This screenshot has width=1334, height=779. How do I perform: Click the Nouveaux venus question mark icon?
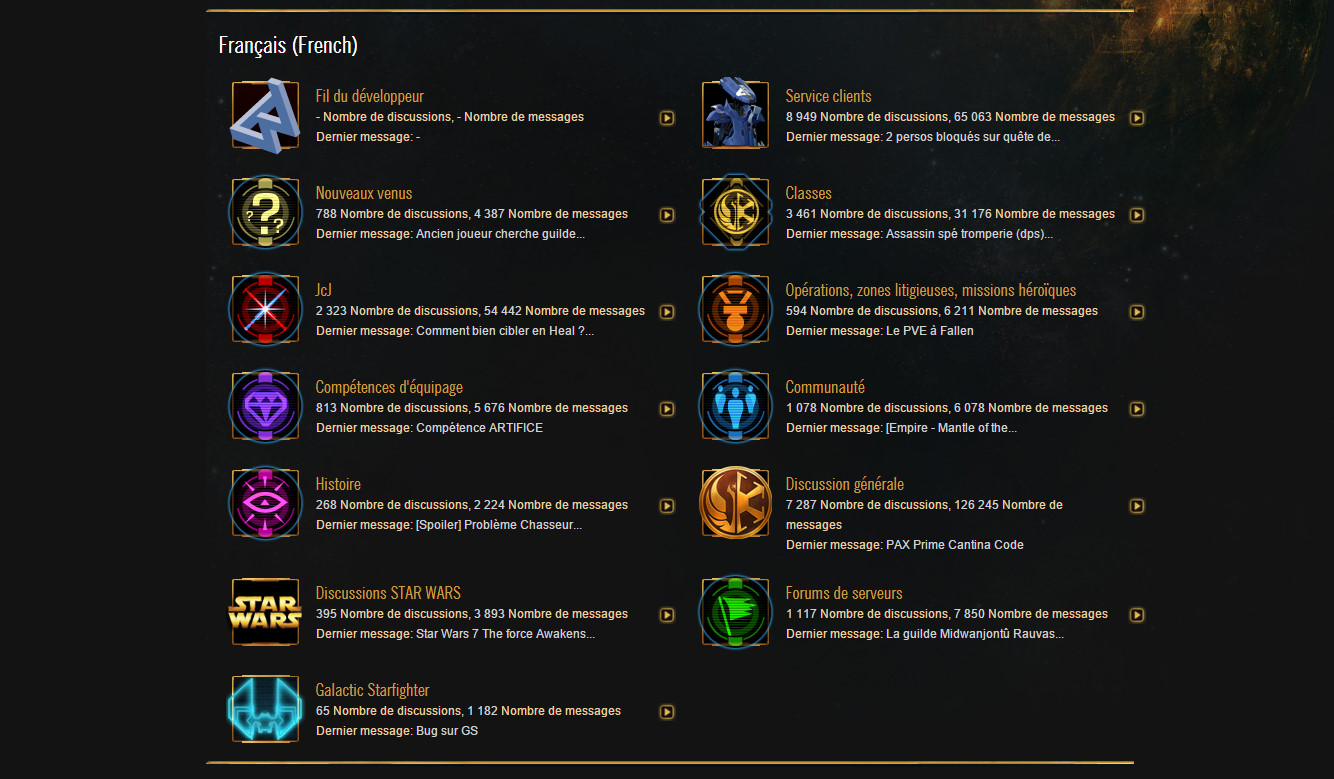265,211
